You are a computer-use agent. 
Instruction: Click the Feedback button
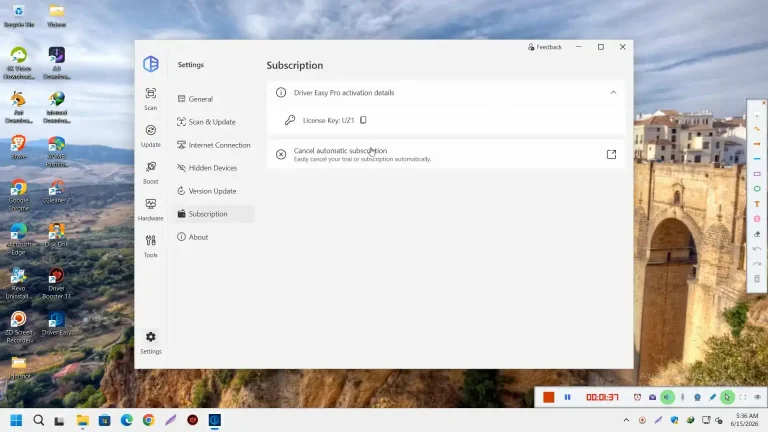coord(545,47)
